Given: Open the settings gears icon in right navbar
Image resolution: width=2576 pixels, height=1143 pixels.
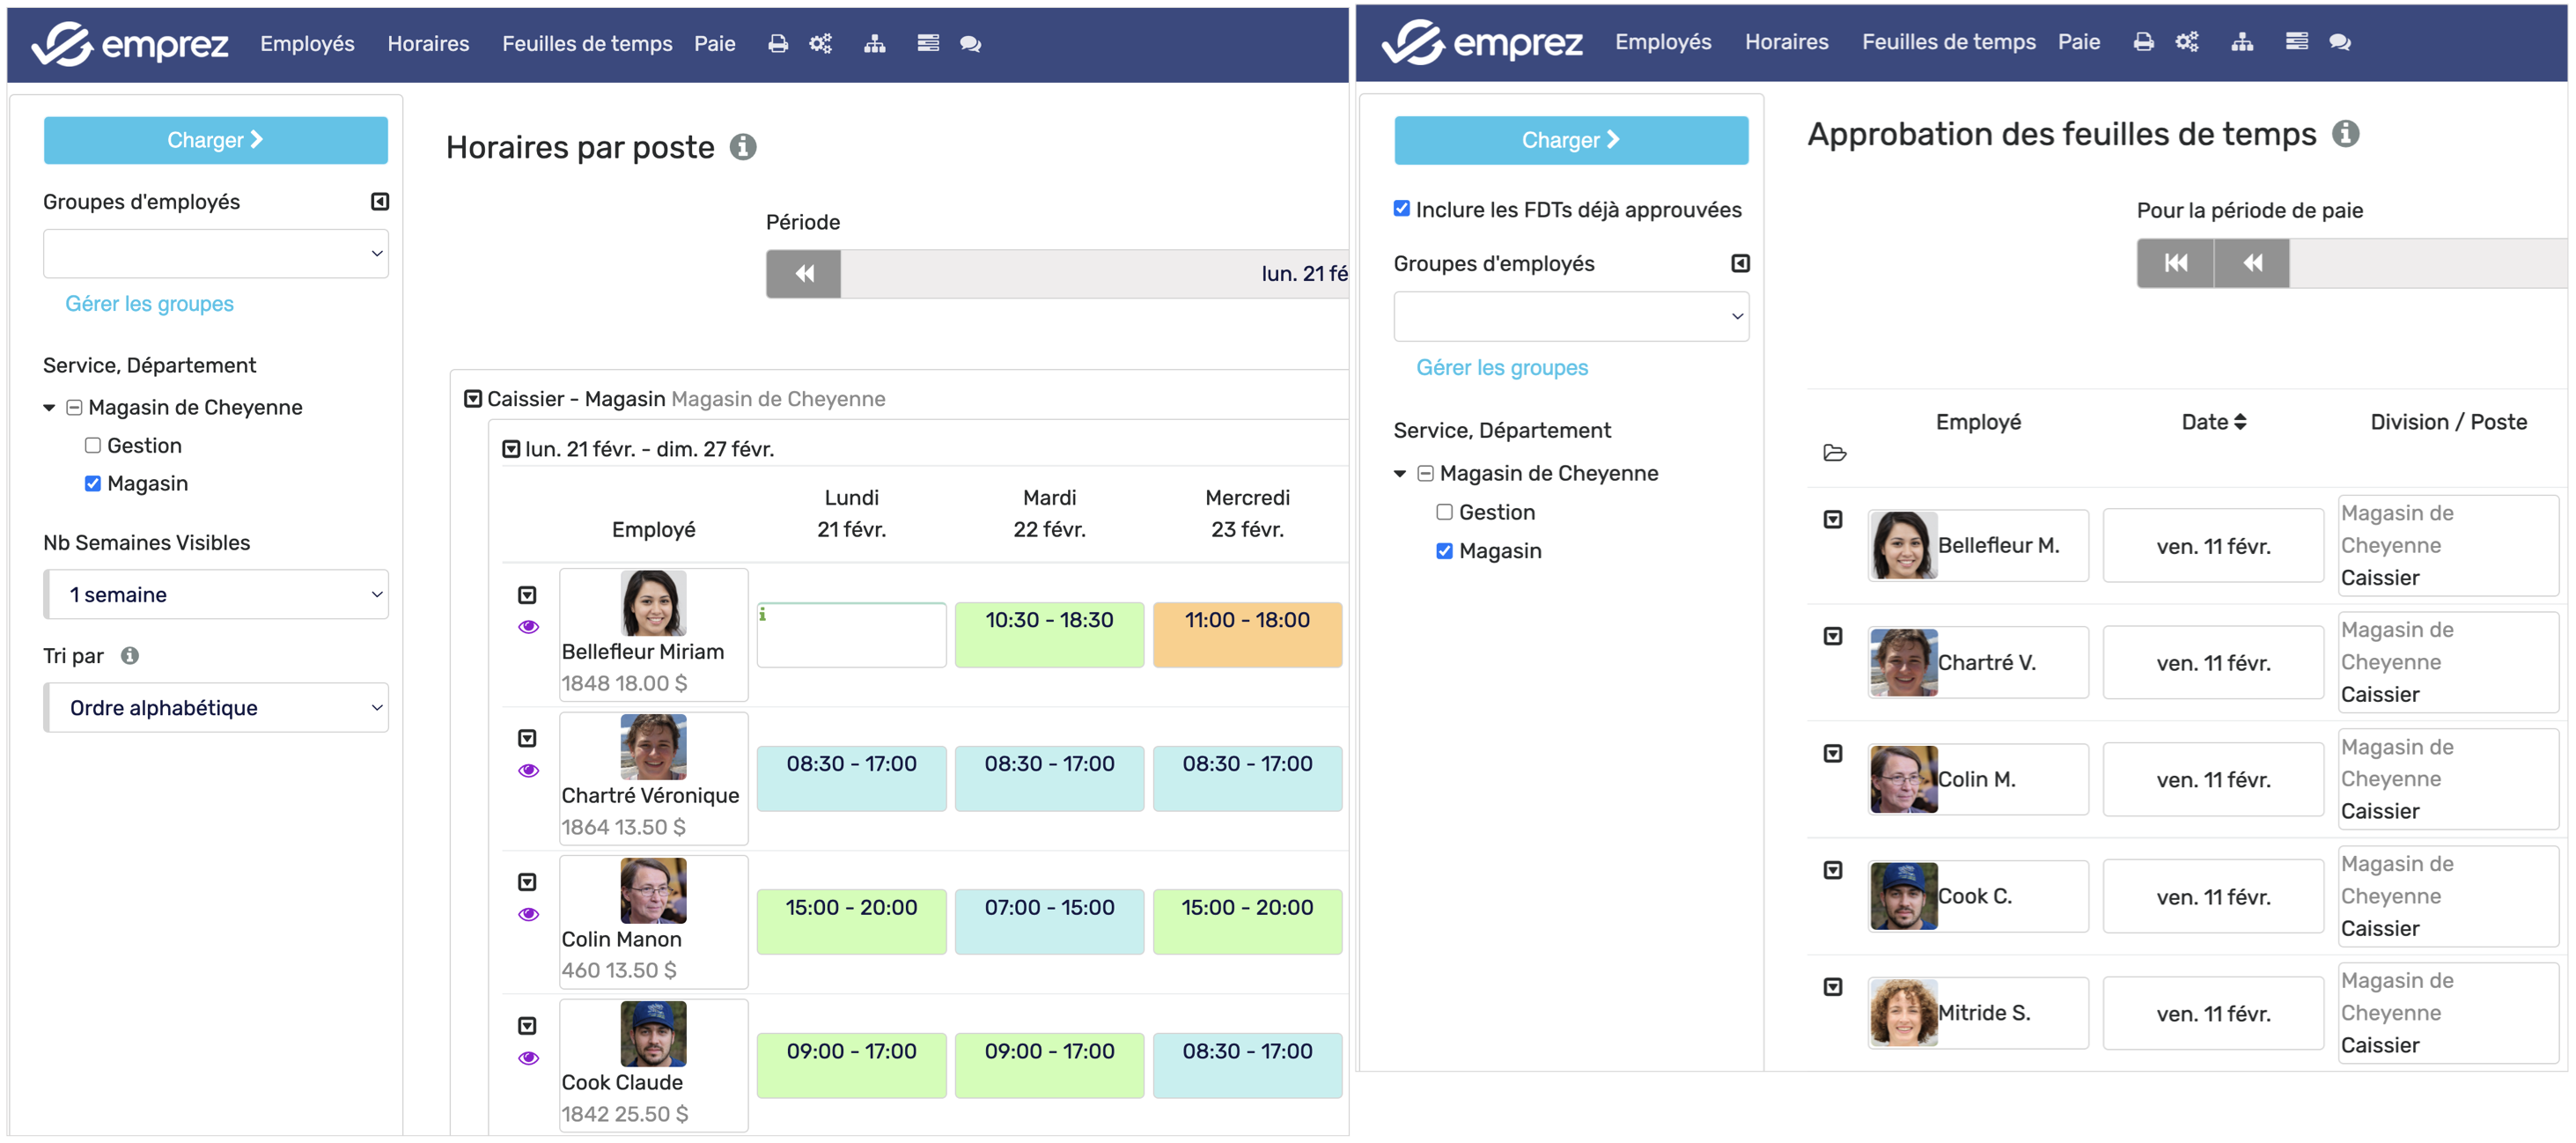Looking at the screenshot, I should pyautogui.click(x=2186, y=42).
